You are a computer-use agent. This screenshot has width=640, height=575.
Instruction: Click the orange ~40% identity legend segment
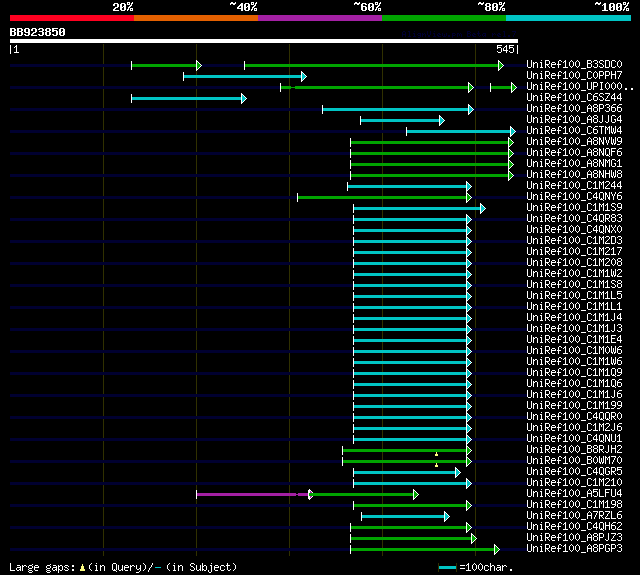pos(196,18)
